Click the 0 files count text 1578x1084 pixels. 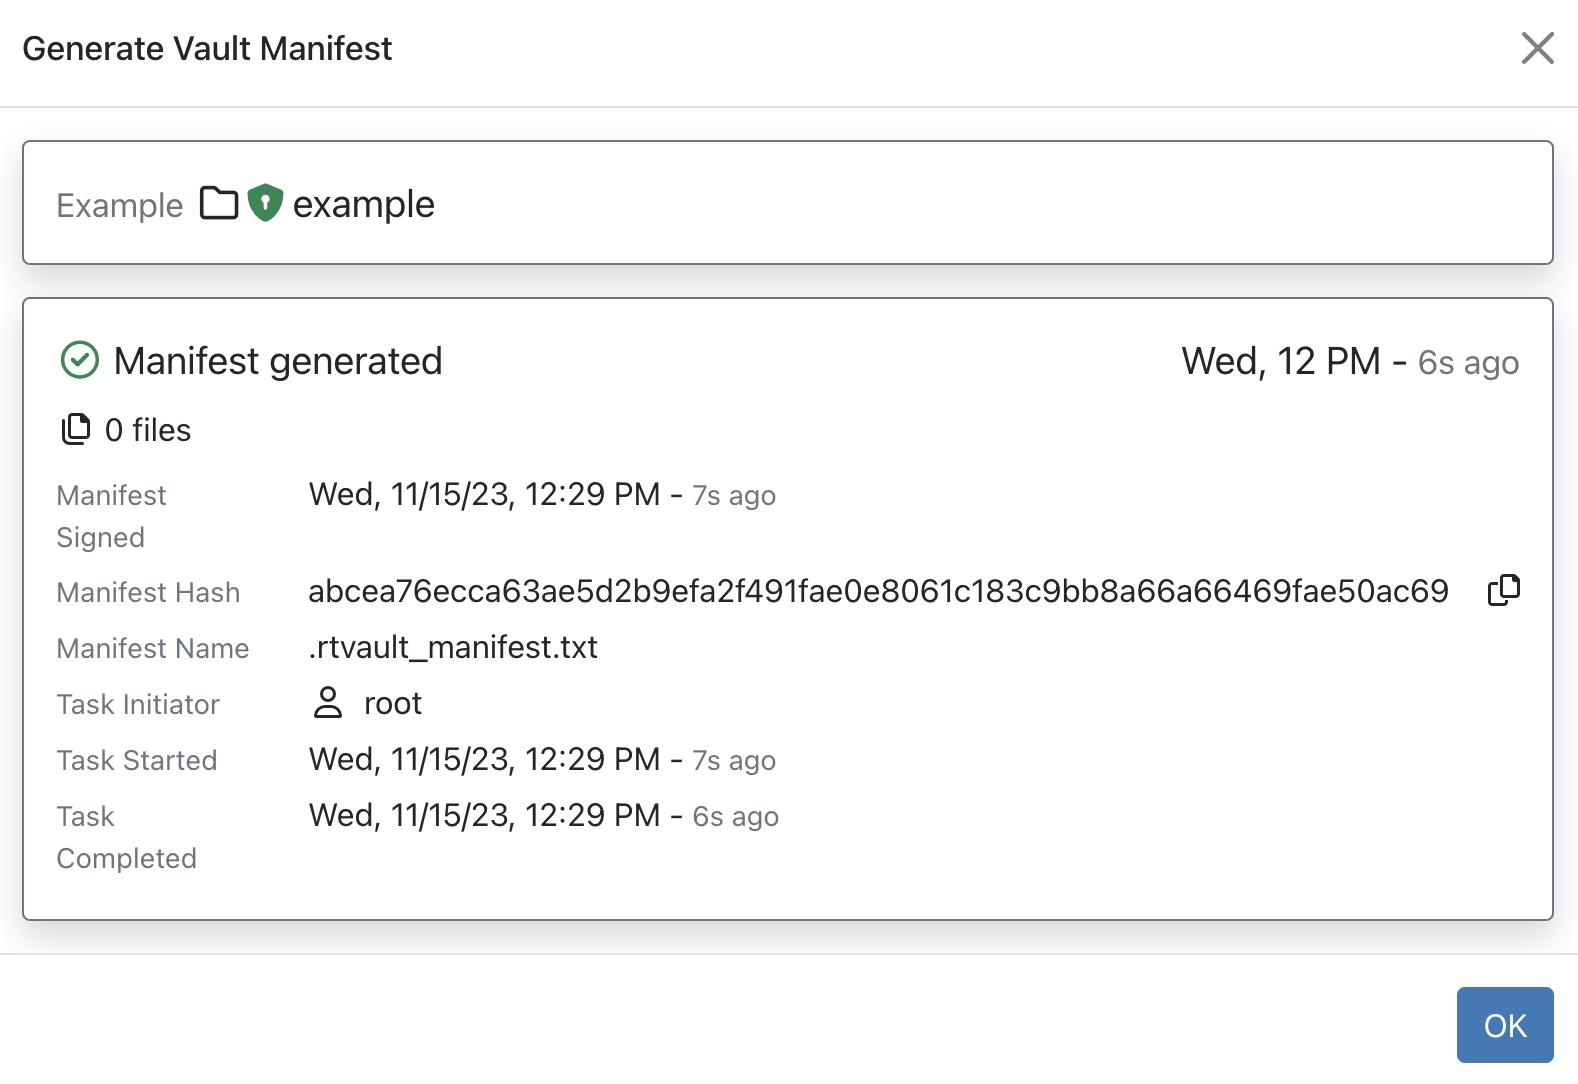coord(148,430)
